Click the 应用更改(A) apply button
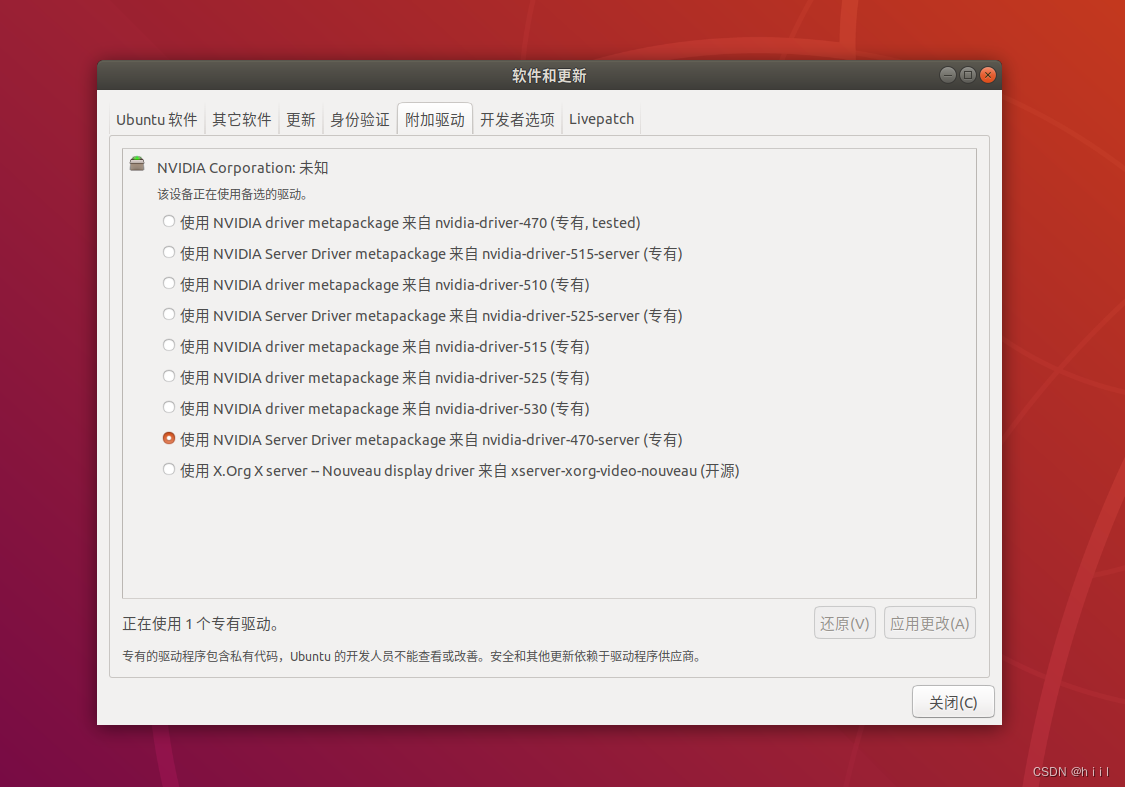1125x787 pixels. tap(929, 623)
